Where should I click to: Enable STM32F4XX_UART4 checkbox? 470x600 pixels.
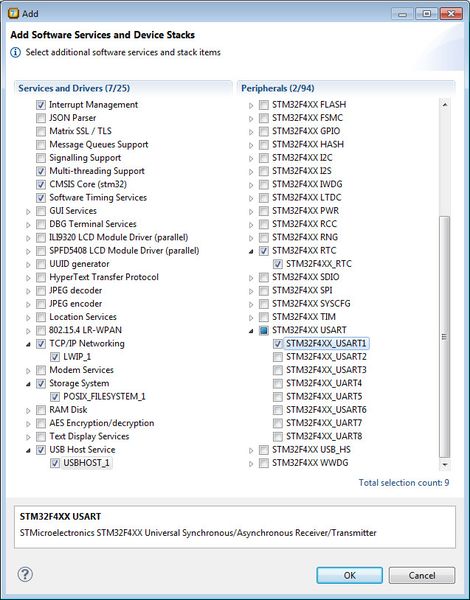point(278,383)
